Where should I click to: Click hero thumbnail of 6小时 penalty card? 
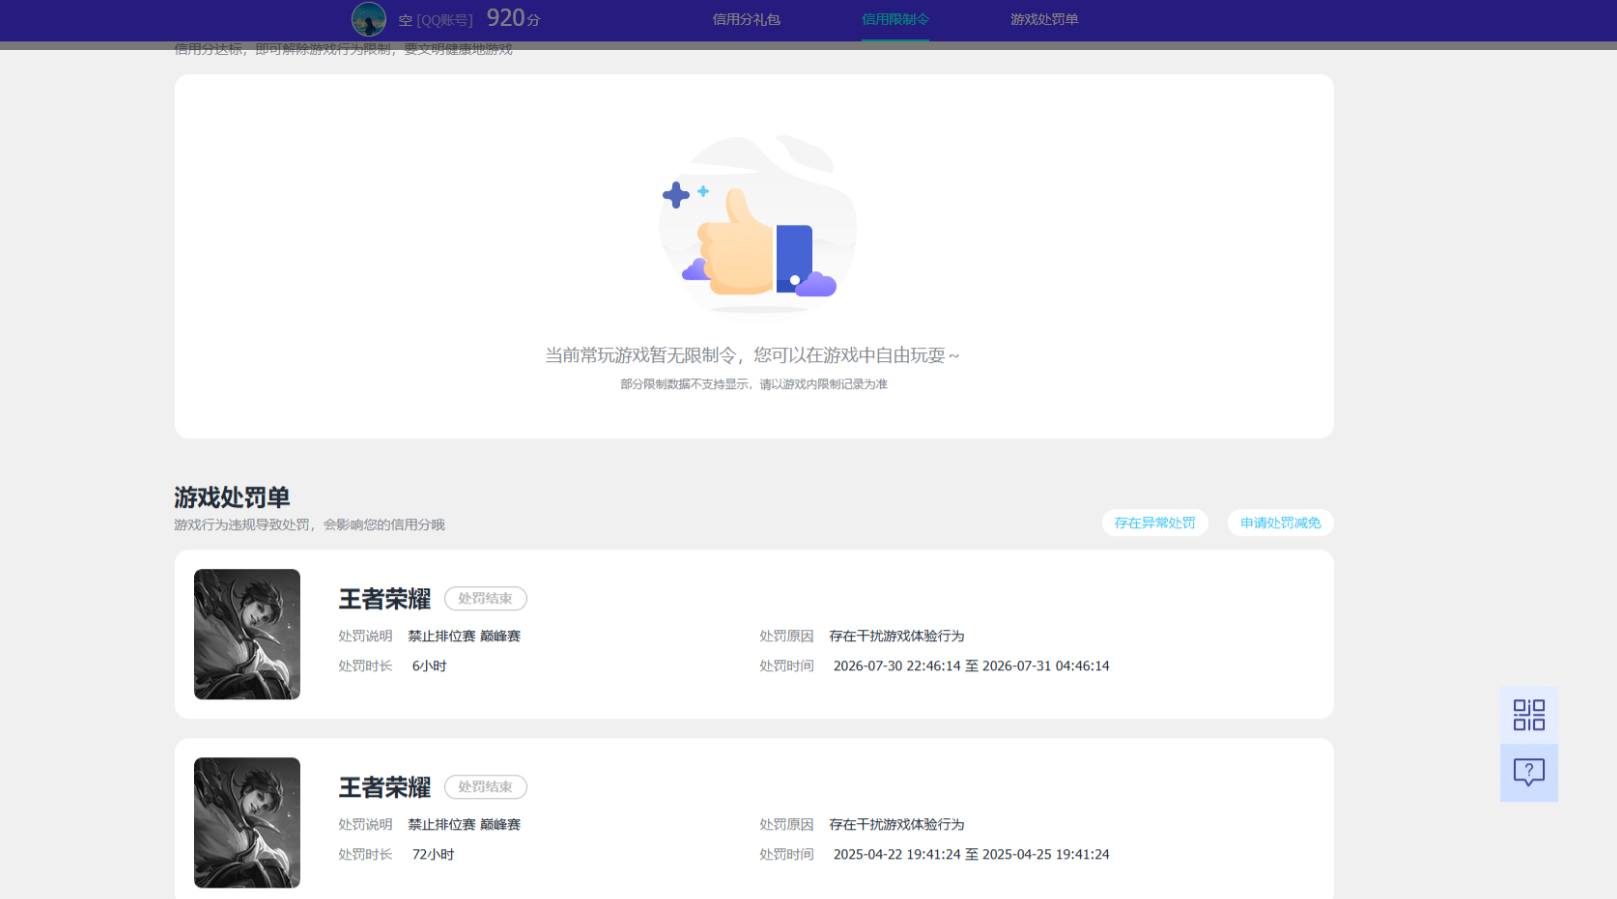[247, 634]
